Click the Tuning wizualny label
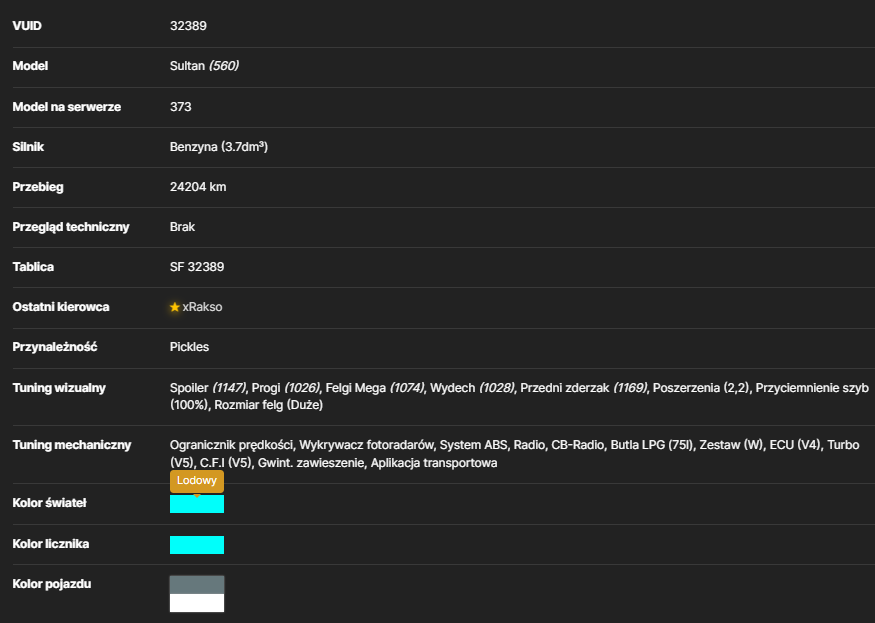875x623 pixels. [x=59, y=388]
